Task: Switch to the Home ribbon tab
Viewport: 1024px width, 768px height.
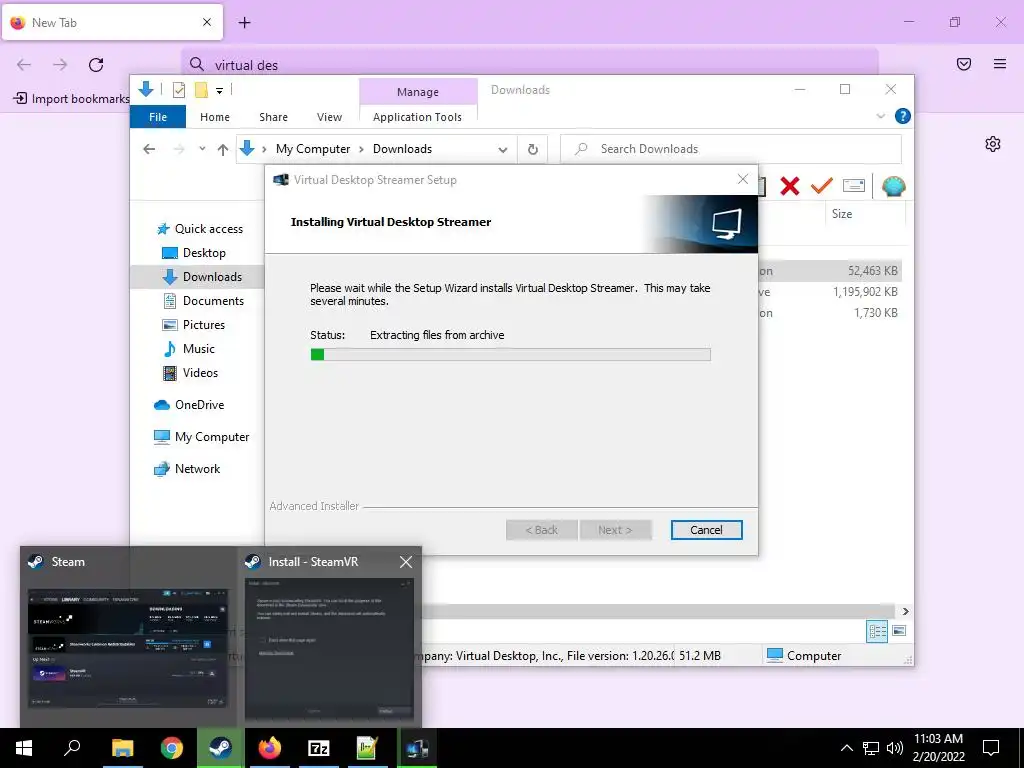Action: [215, 117]
